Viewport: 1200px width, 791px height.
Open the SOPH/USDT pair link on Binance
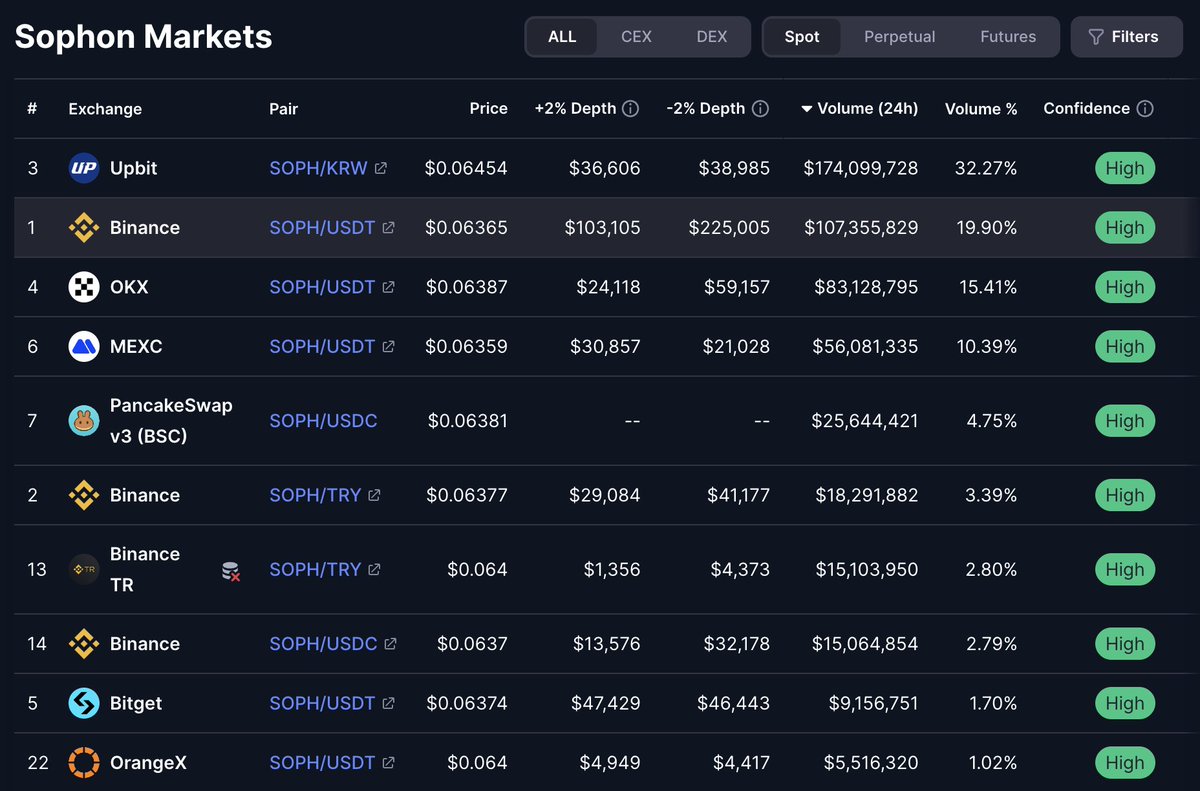pyautogui.click(x=322, y=227)
